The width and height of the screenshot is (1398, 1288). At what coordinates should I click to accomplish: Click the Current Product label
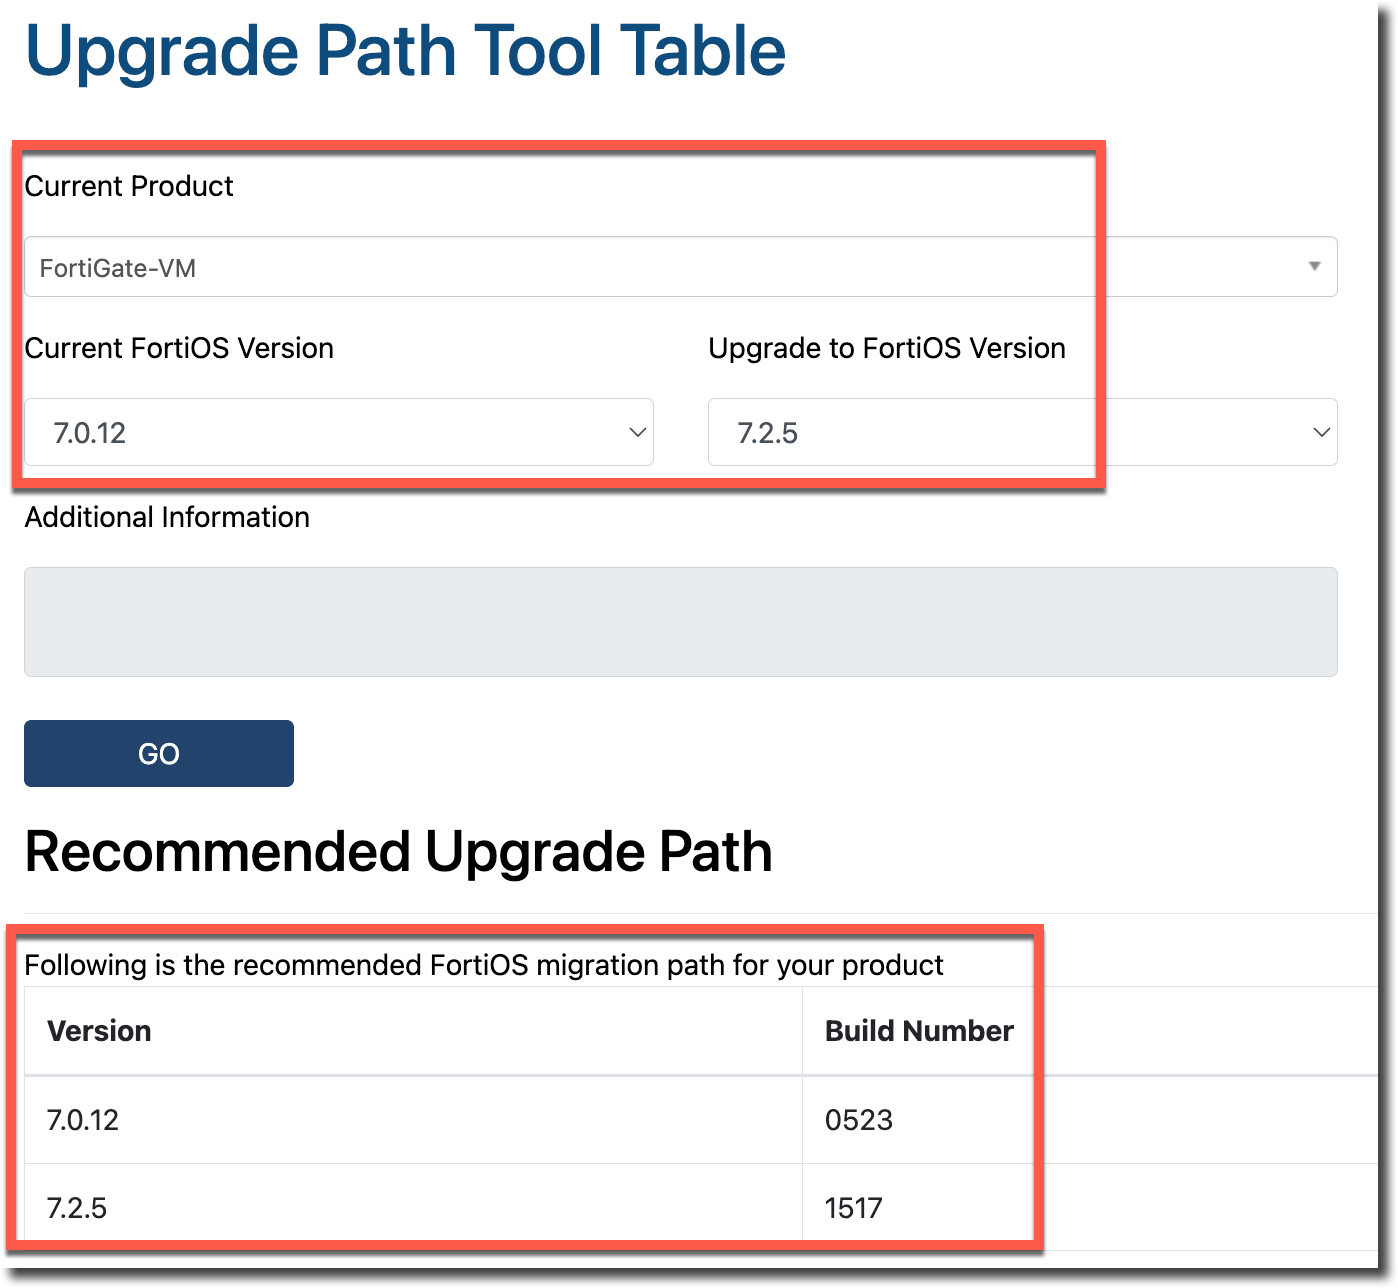click(129, 186)
